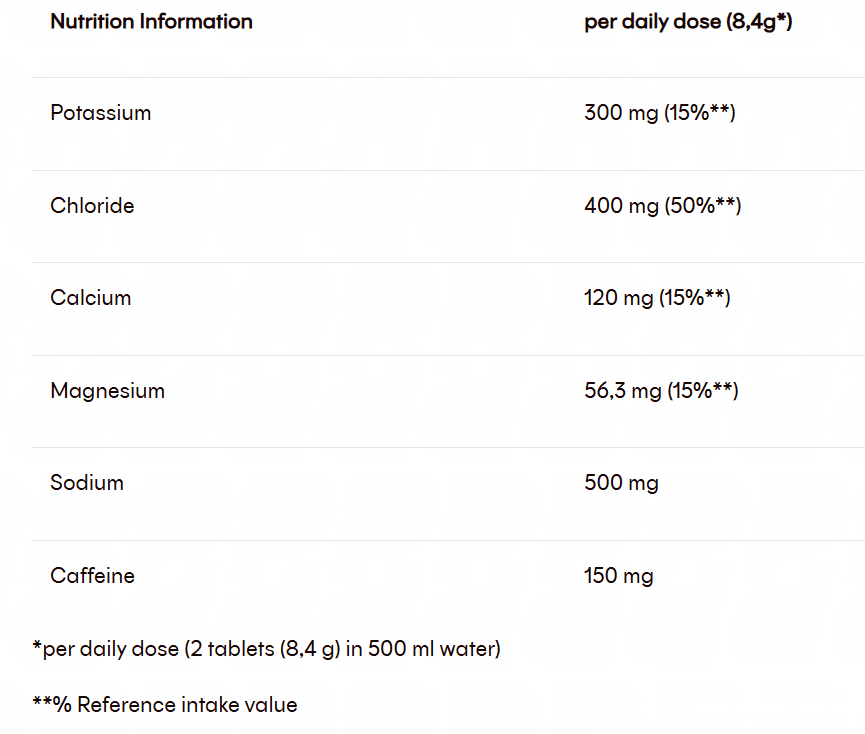Click the footnote about 2 tablets in water
This screenshot has height=734, width=865.
click(266, 649)
